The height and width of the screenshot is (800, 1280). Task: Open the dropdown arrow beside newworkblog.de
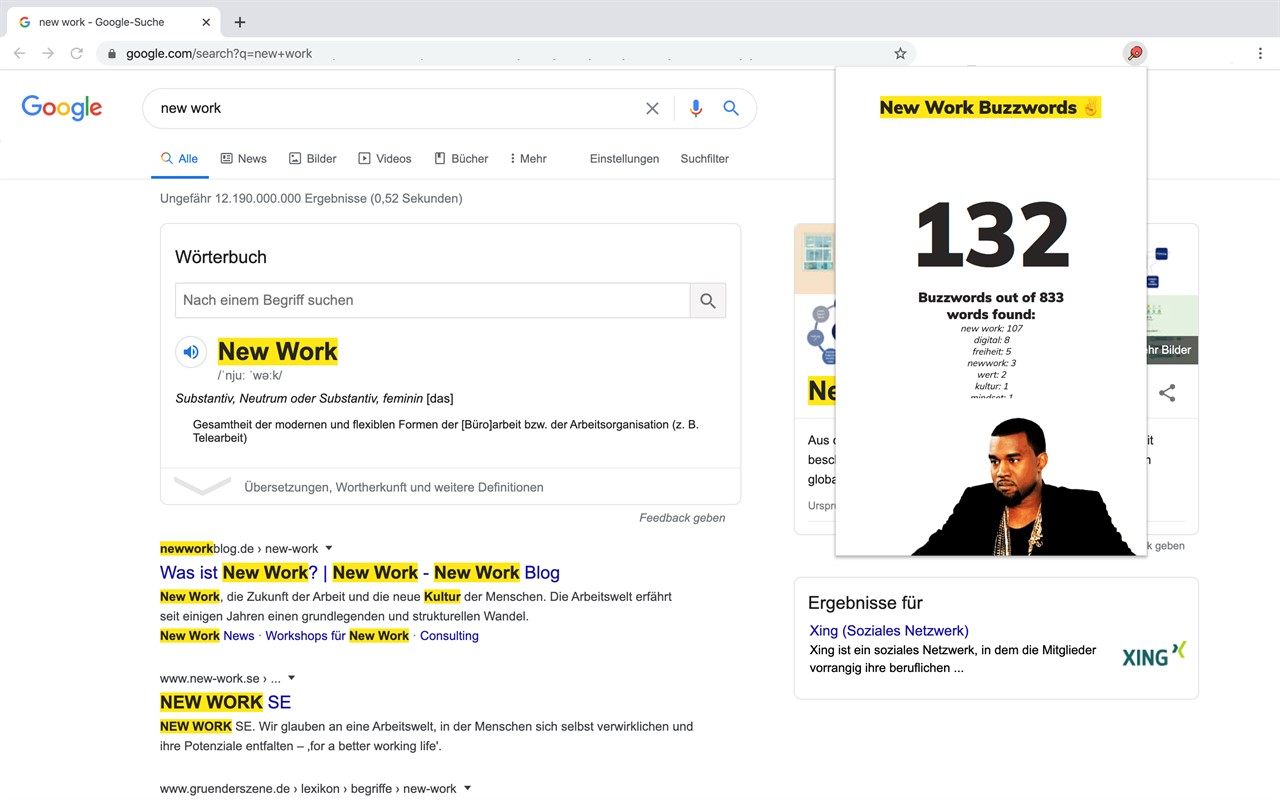coord(331,548)
